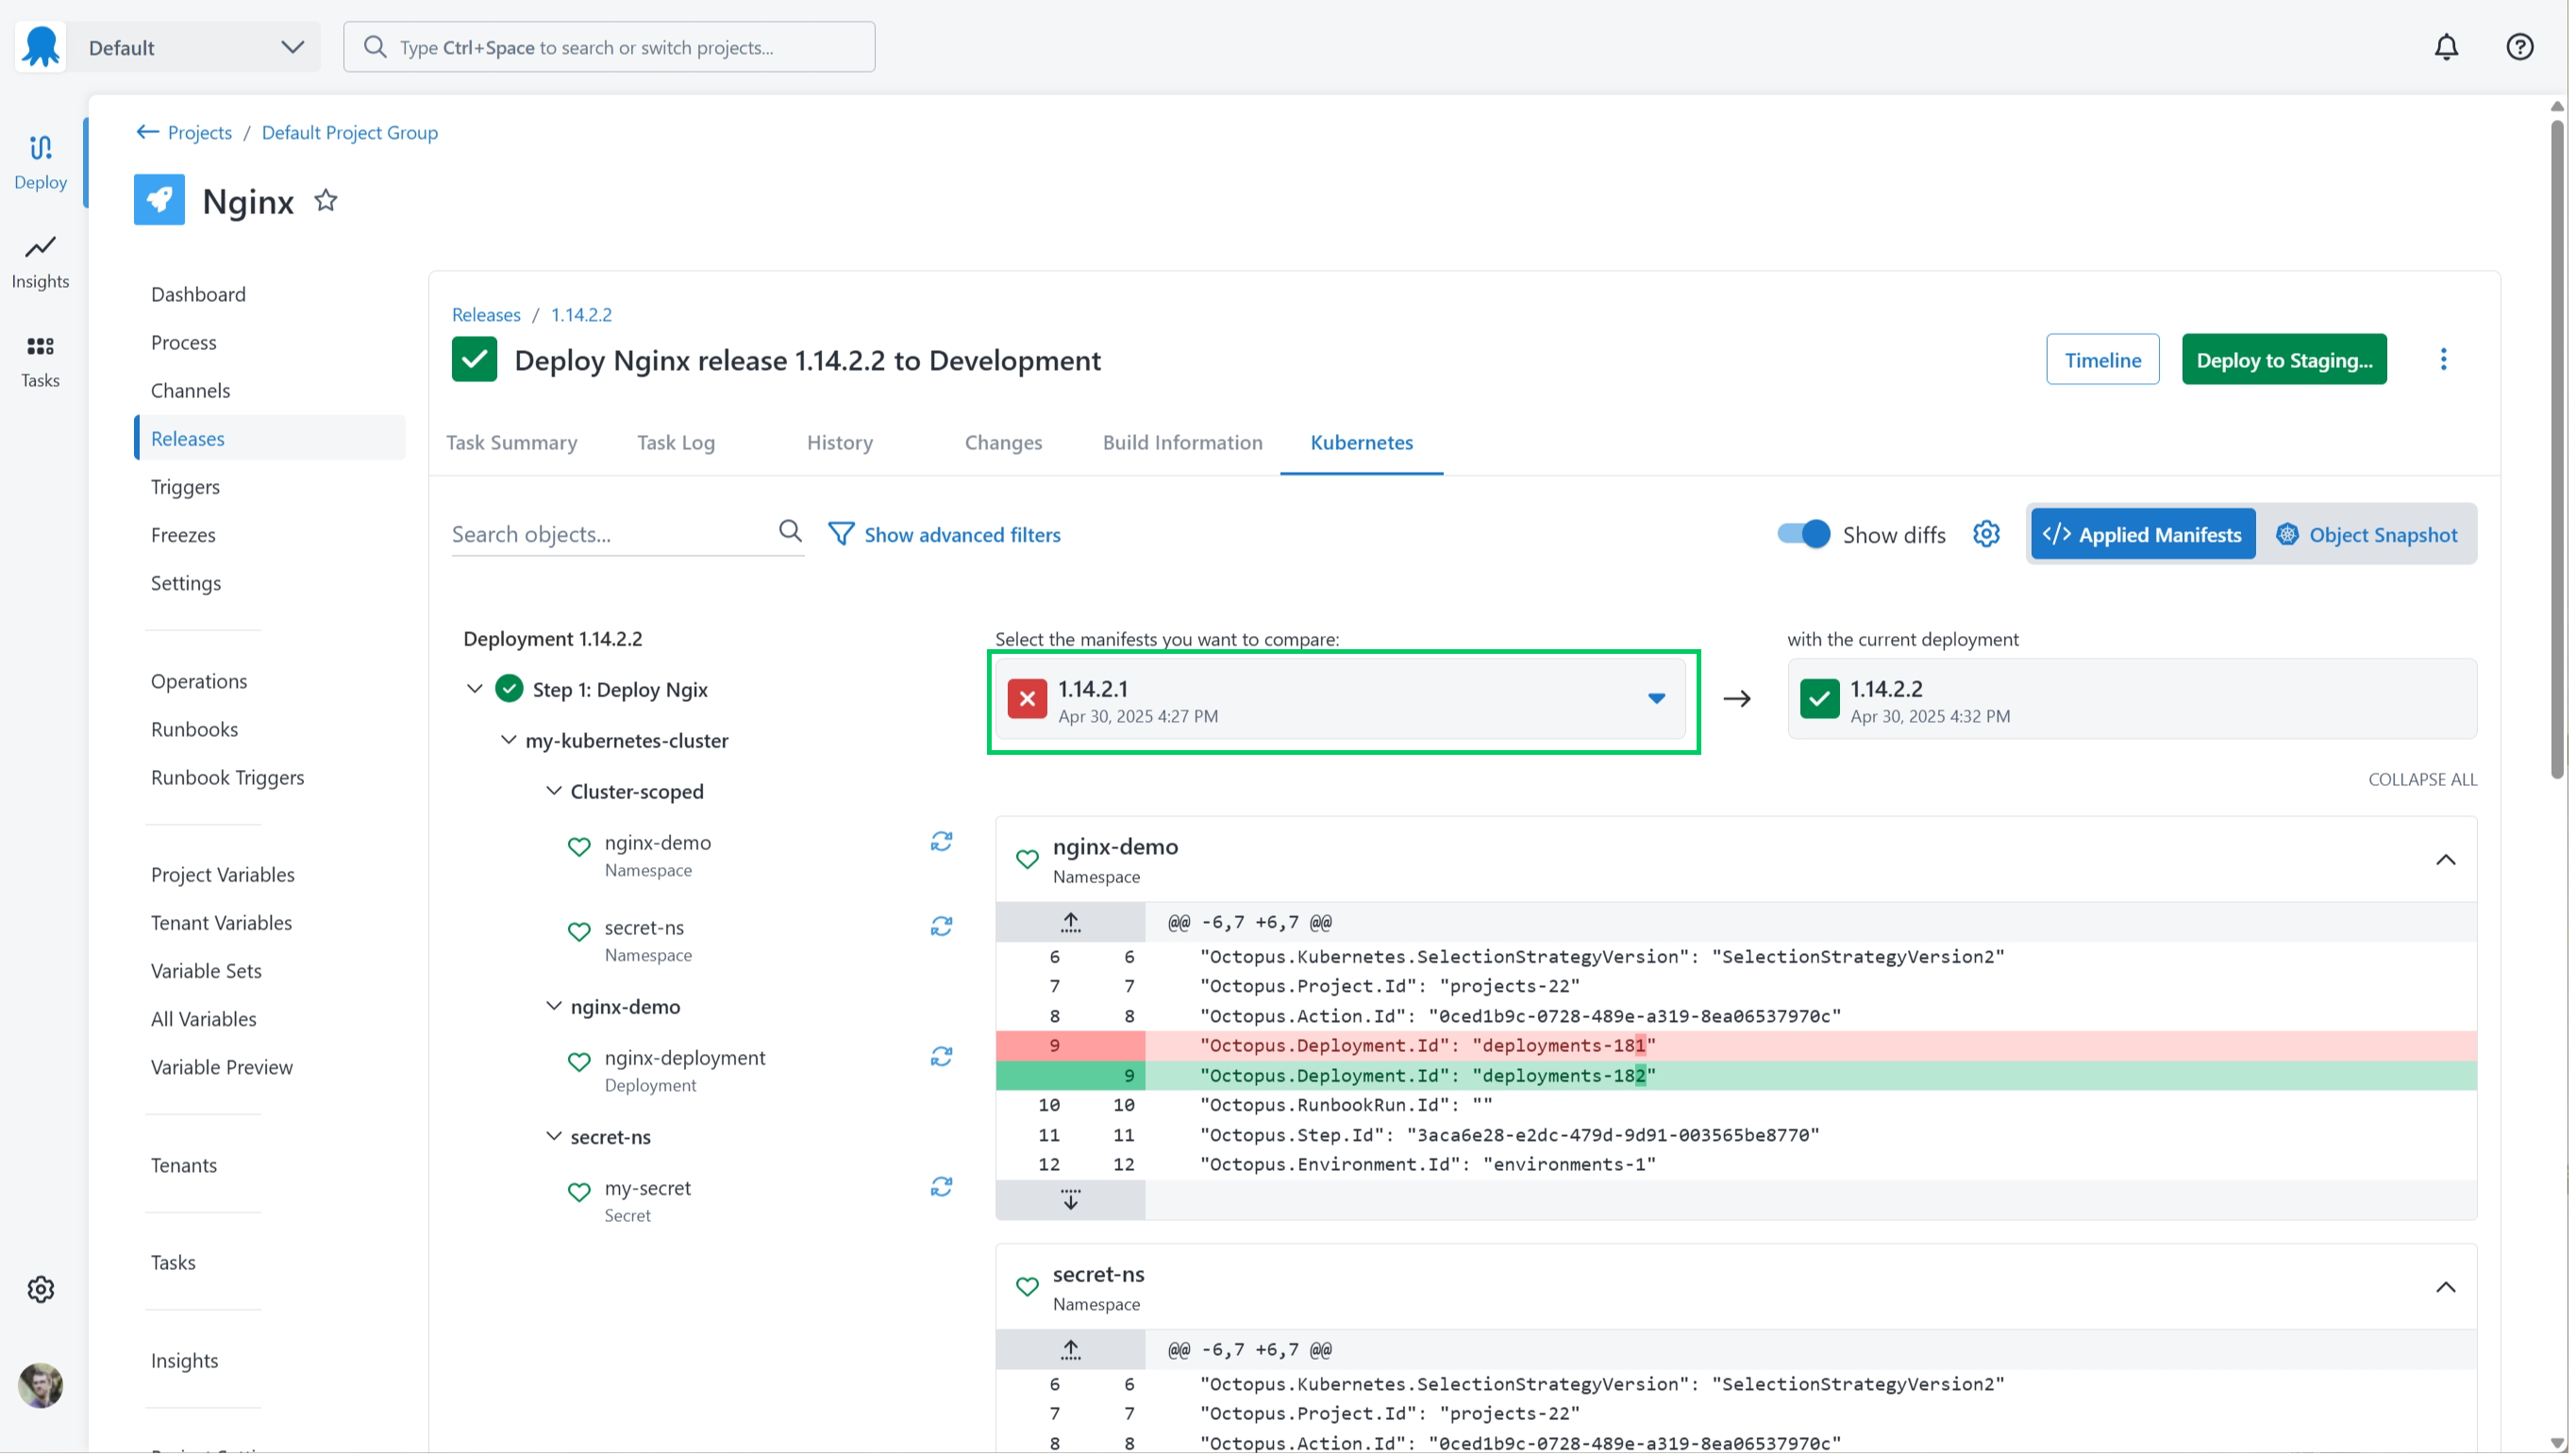Switch to the Changes tab
This screenshot has width=2576, height=1455.
(x=1003, y=442)
